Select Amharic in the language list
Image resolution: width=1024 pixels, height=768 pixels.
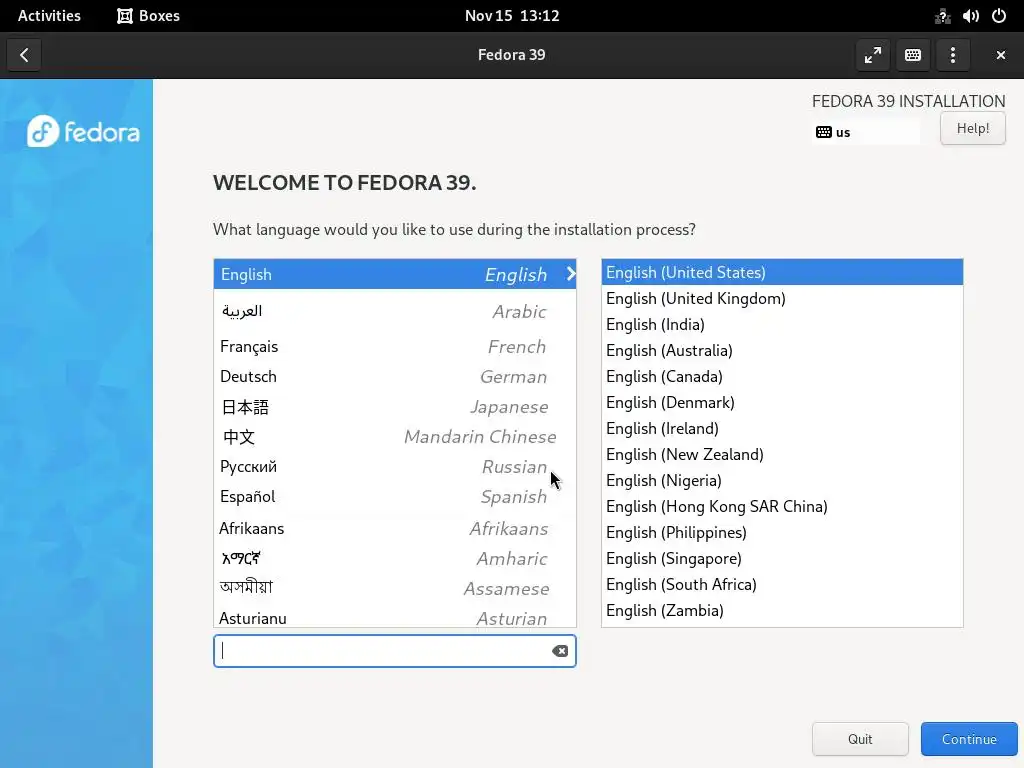pos(394,558)
